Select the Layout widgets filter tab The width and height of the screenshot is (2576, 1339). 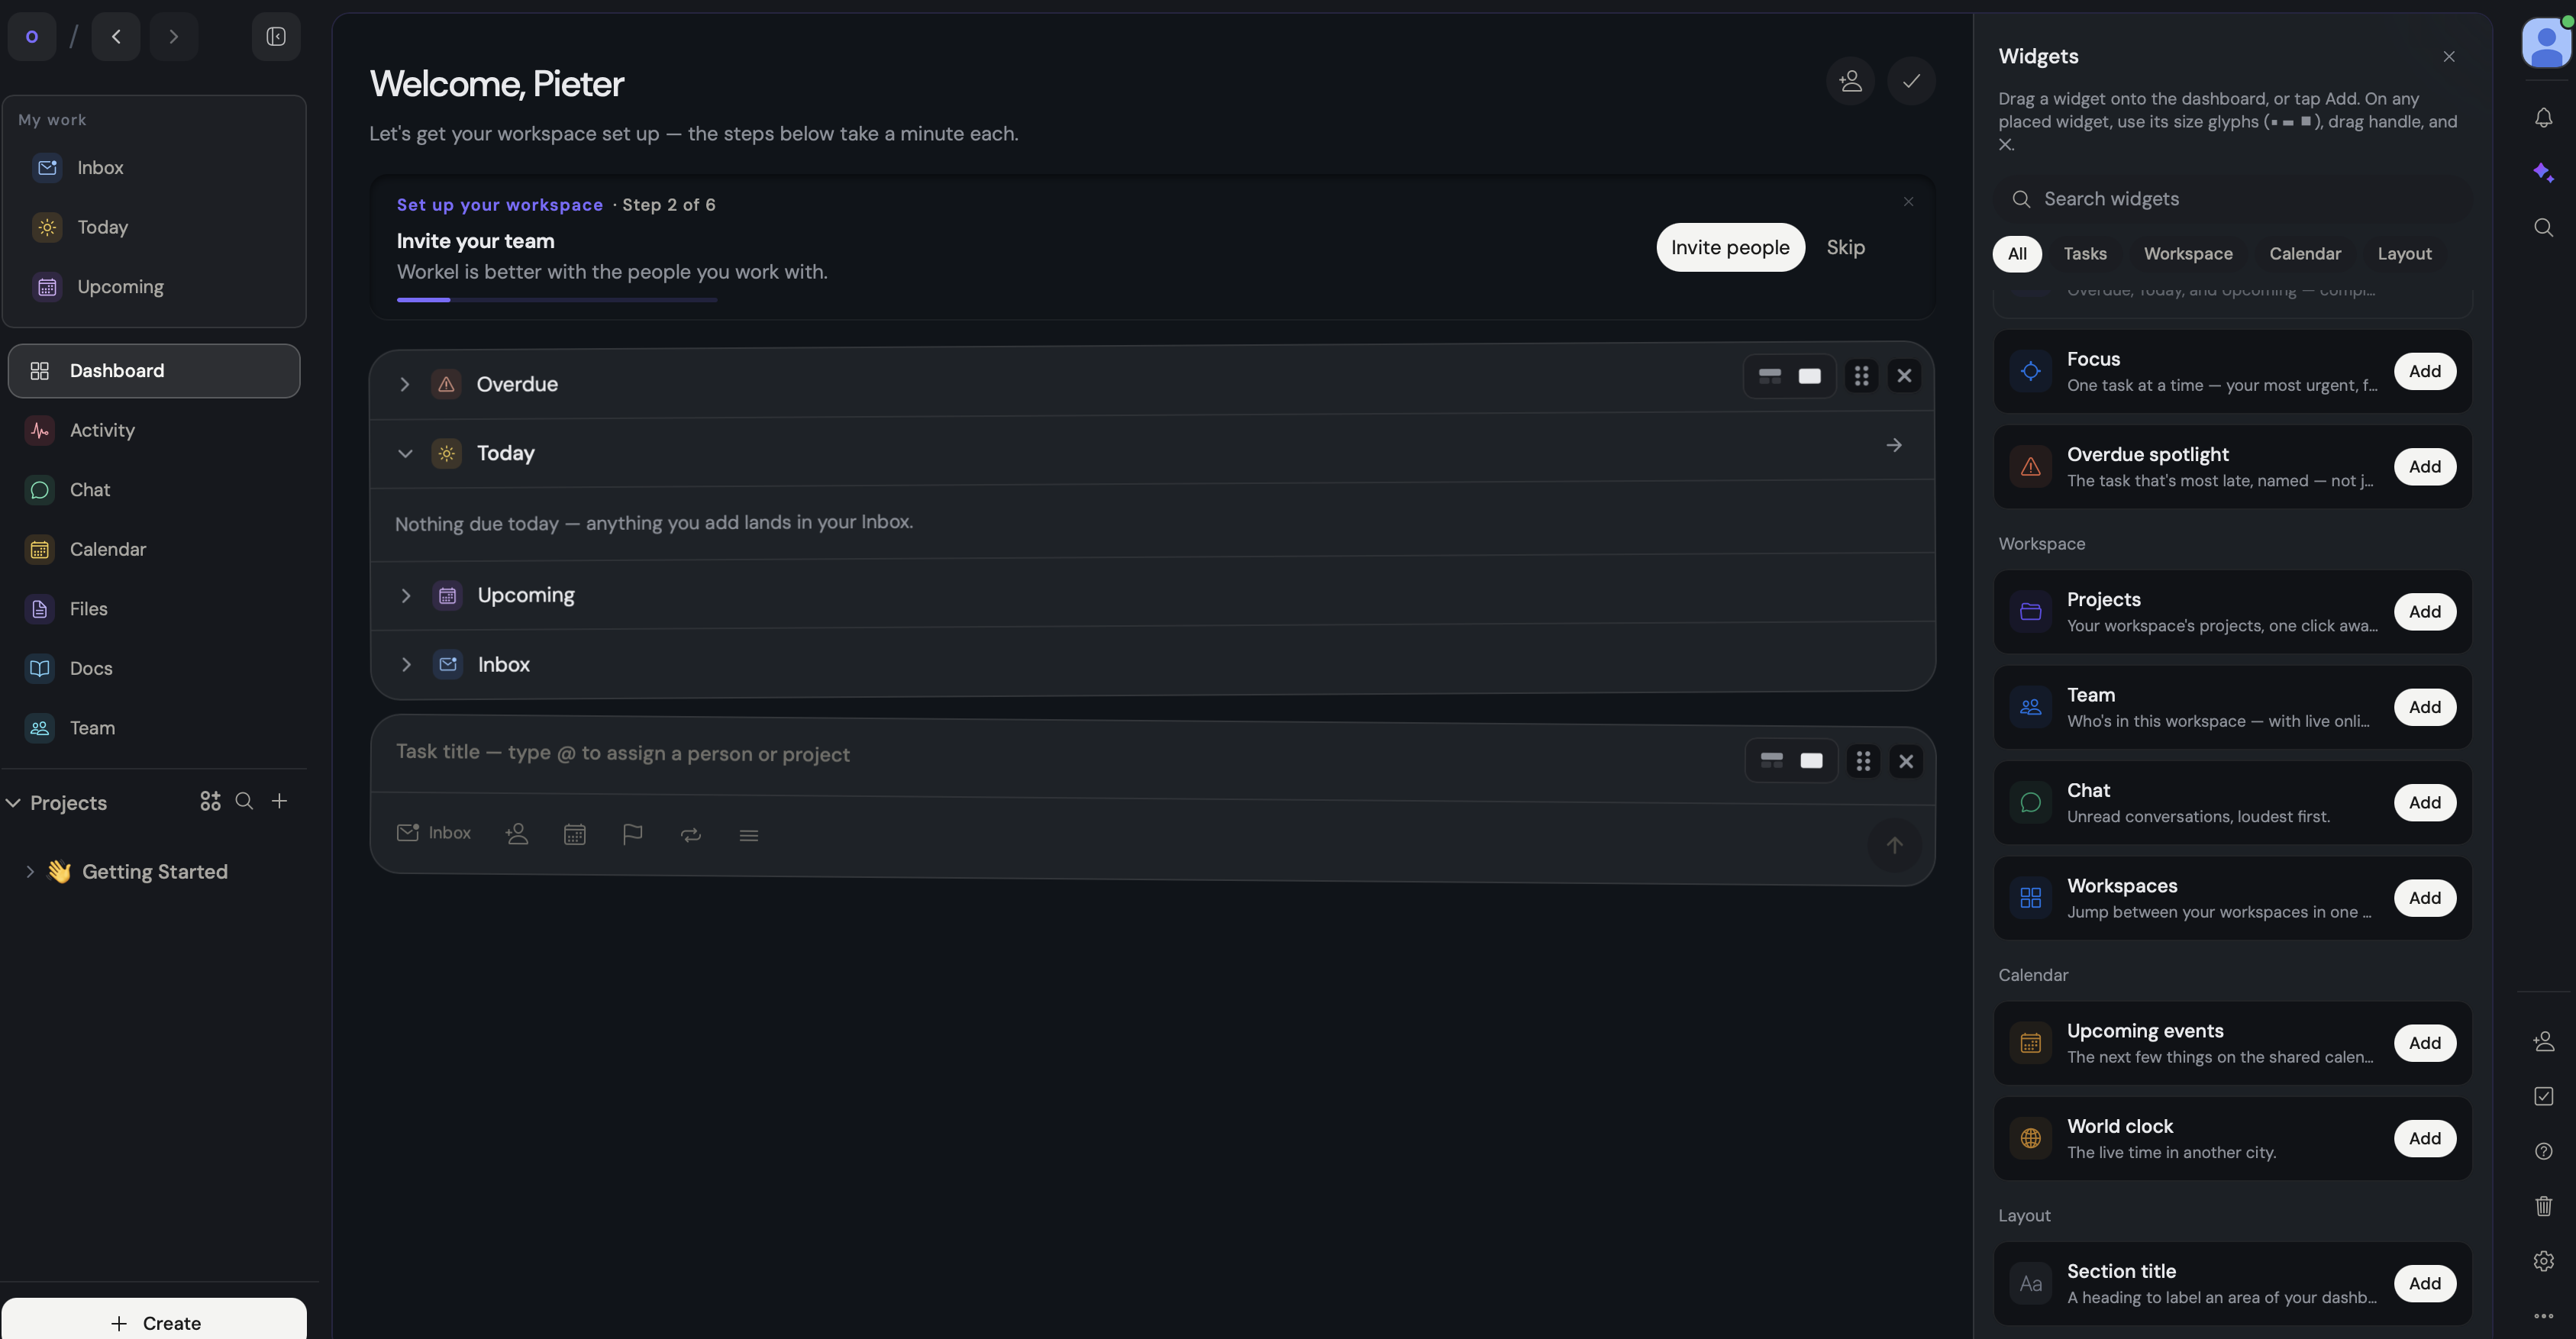coord(2404,254)
